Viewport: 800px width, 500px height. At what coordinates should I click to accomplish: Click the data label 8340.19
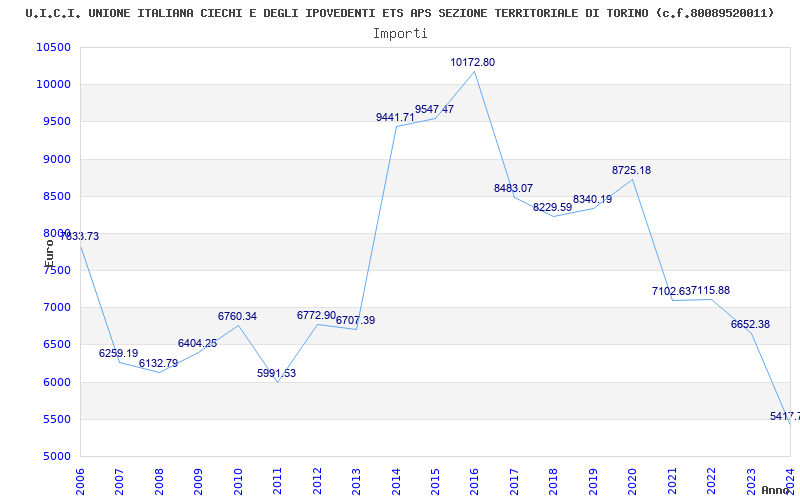click(x=592, y=199)
